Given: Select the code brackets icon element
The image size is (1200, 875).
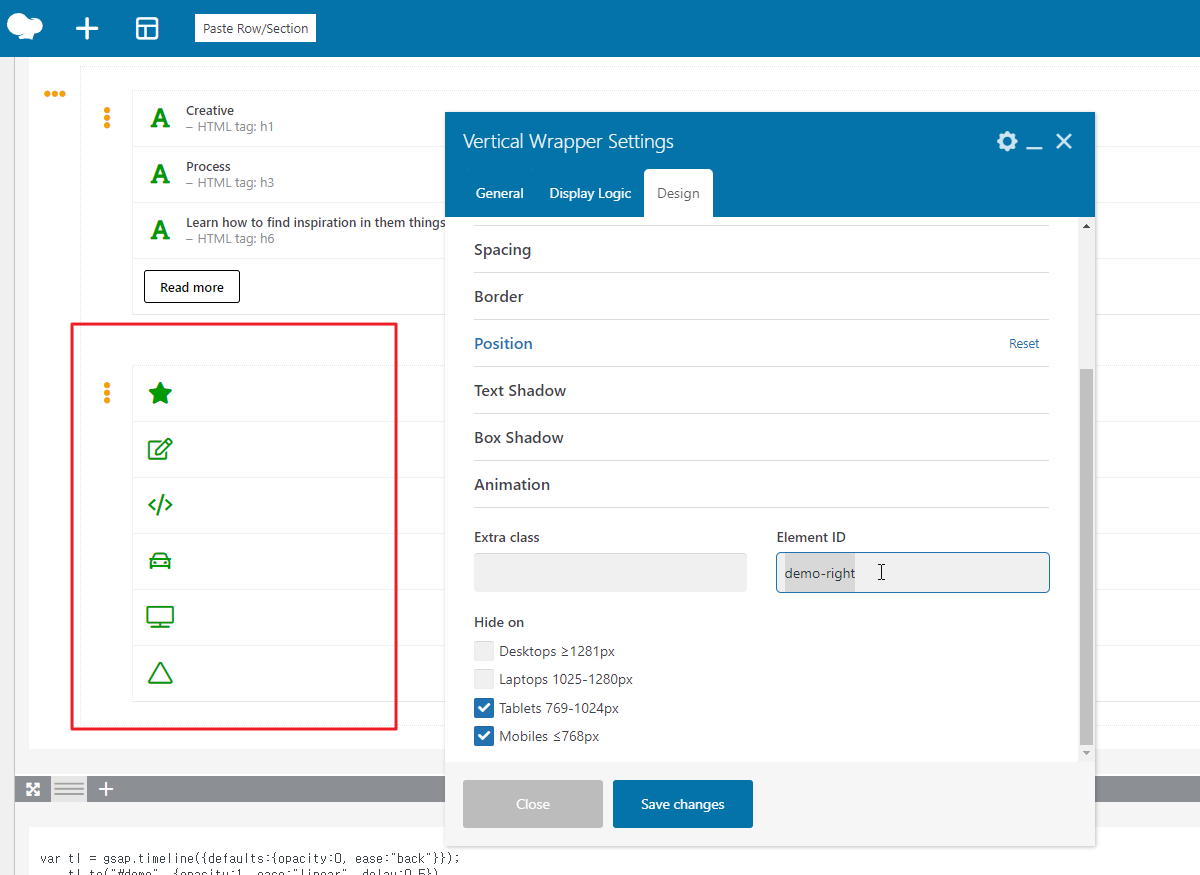Looking at the screenshot, I should pyautogui.click(x=160, y=505).
